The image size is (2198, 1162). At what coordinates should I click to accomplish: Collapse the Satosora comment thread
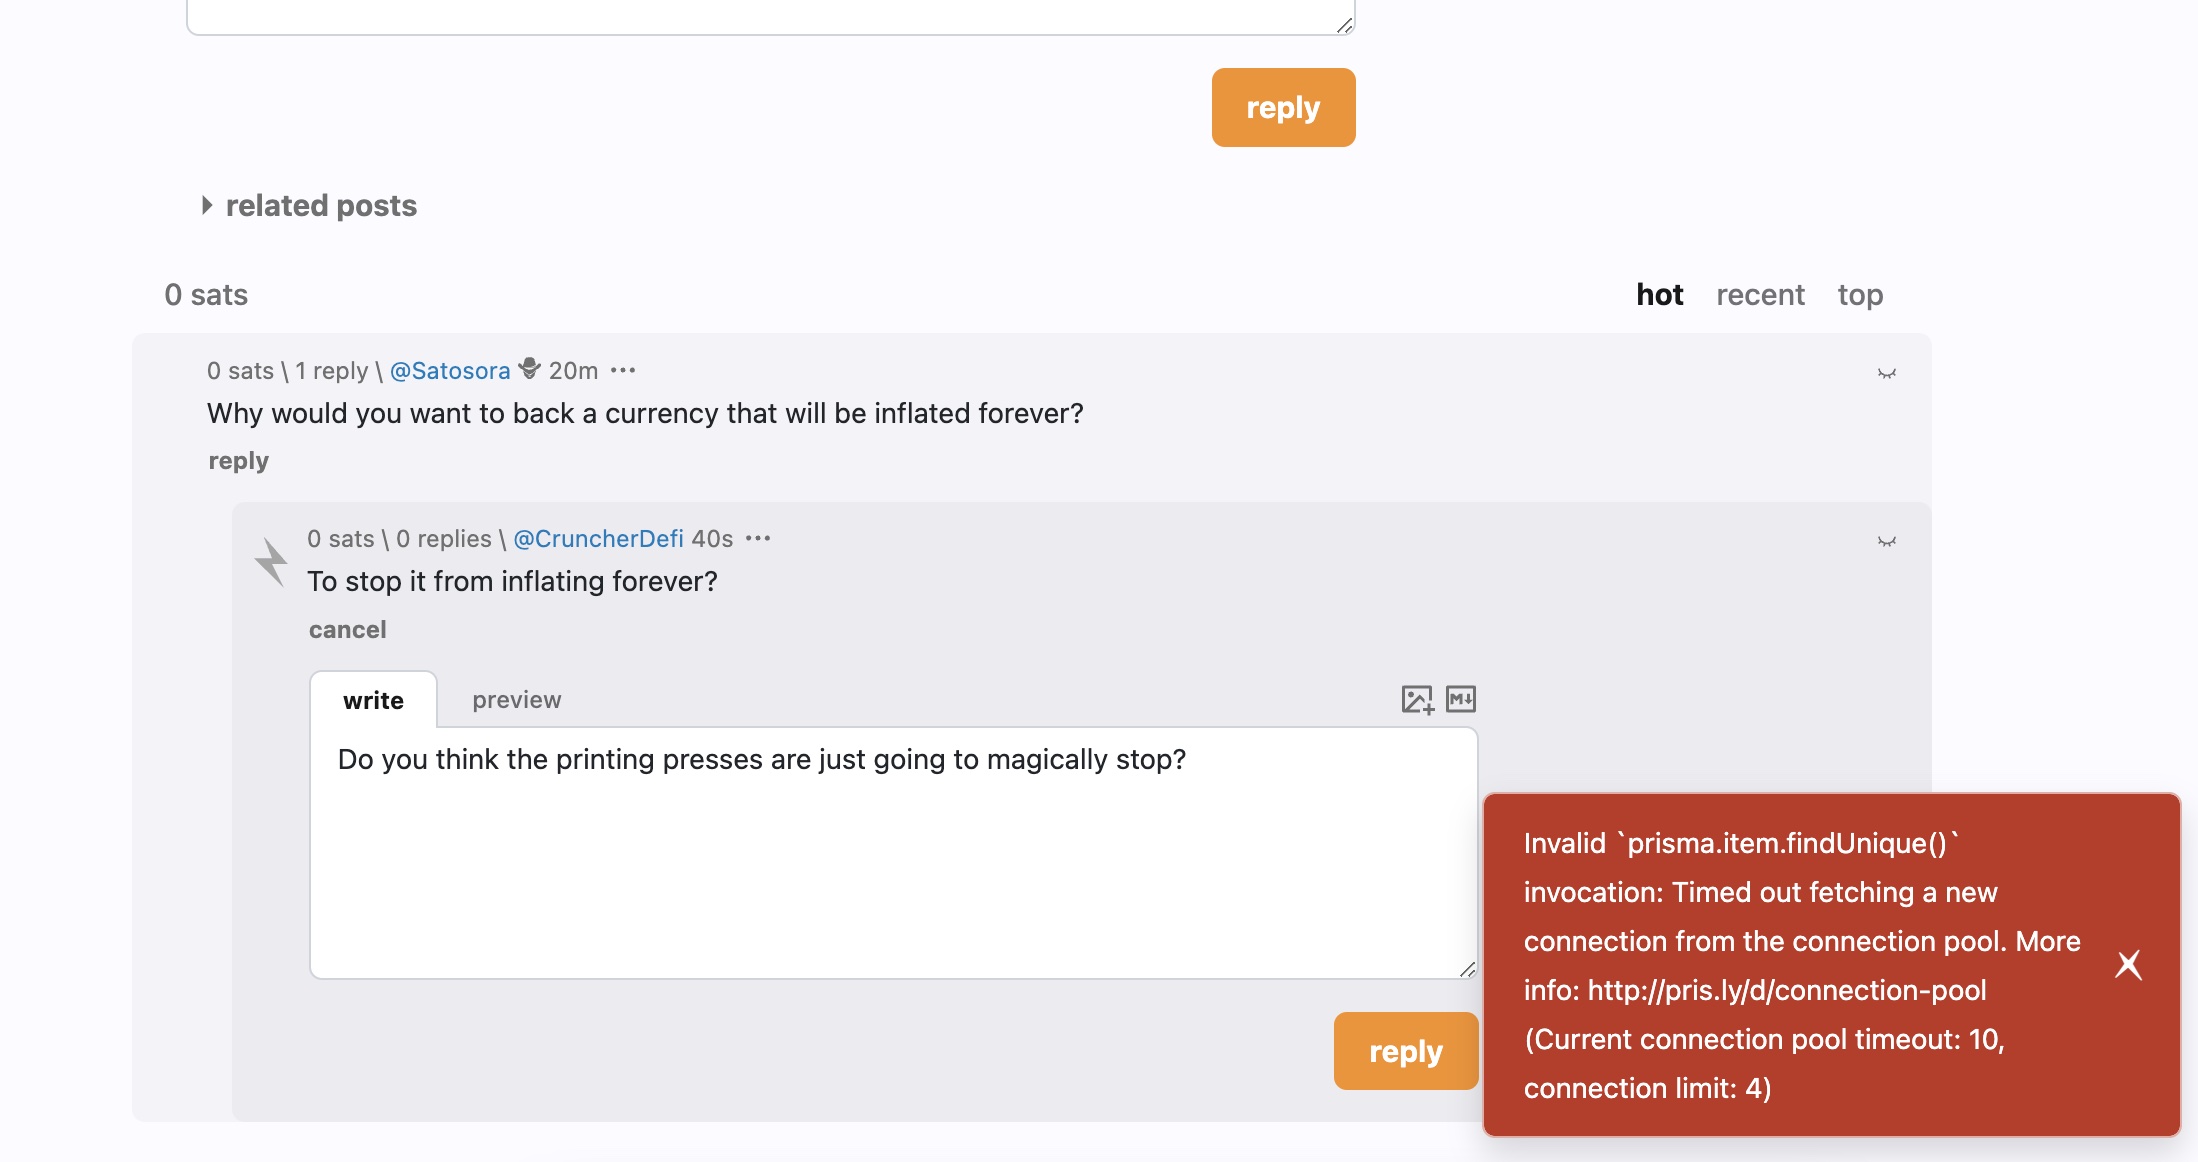pos(1887,373)
